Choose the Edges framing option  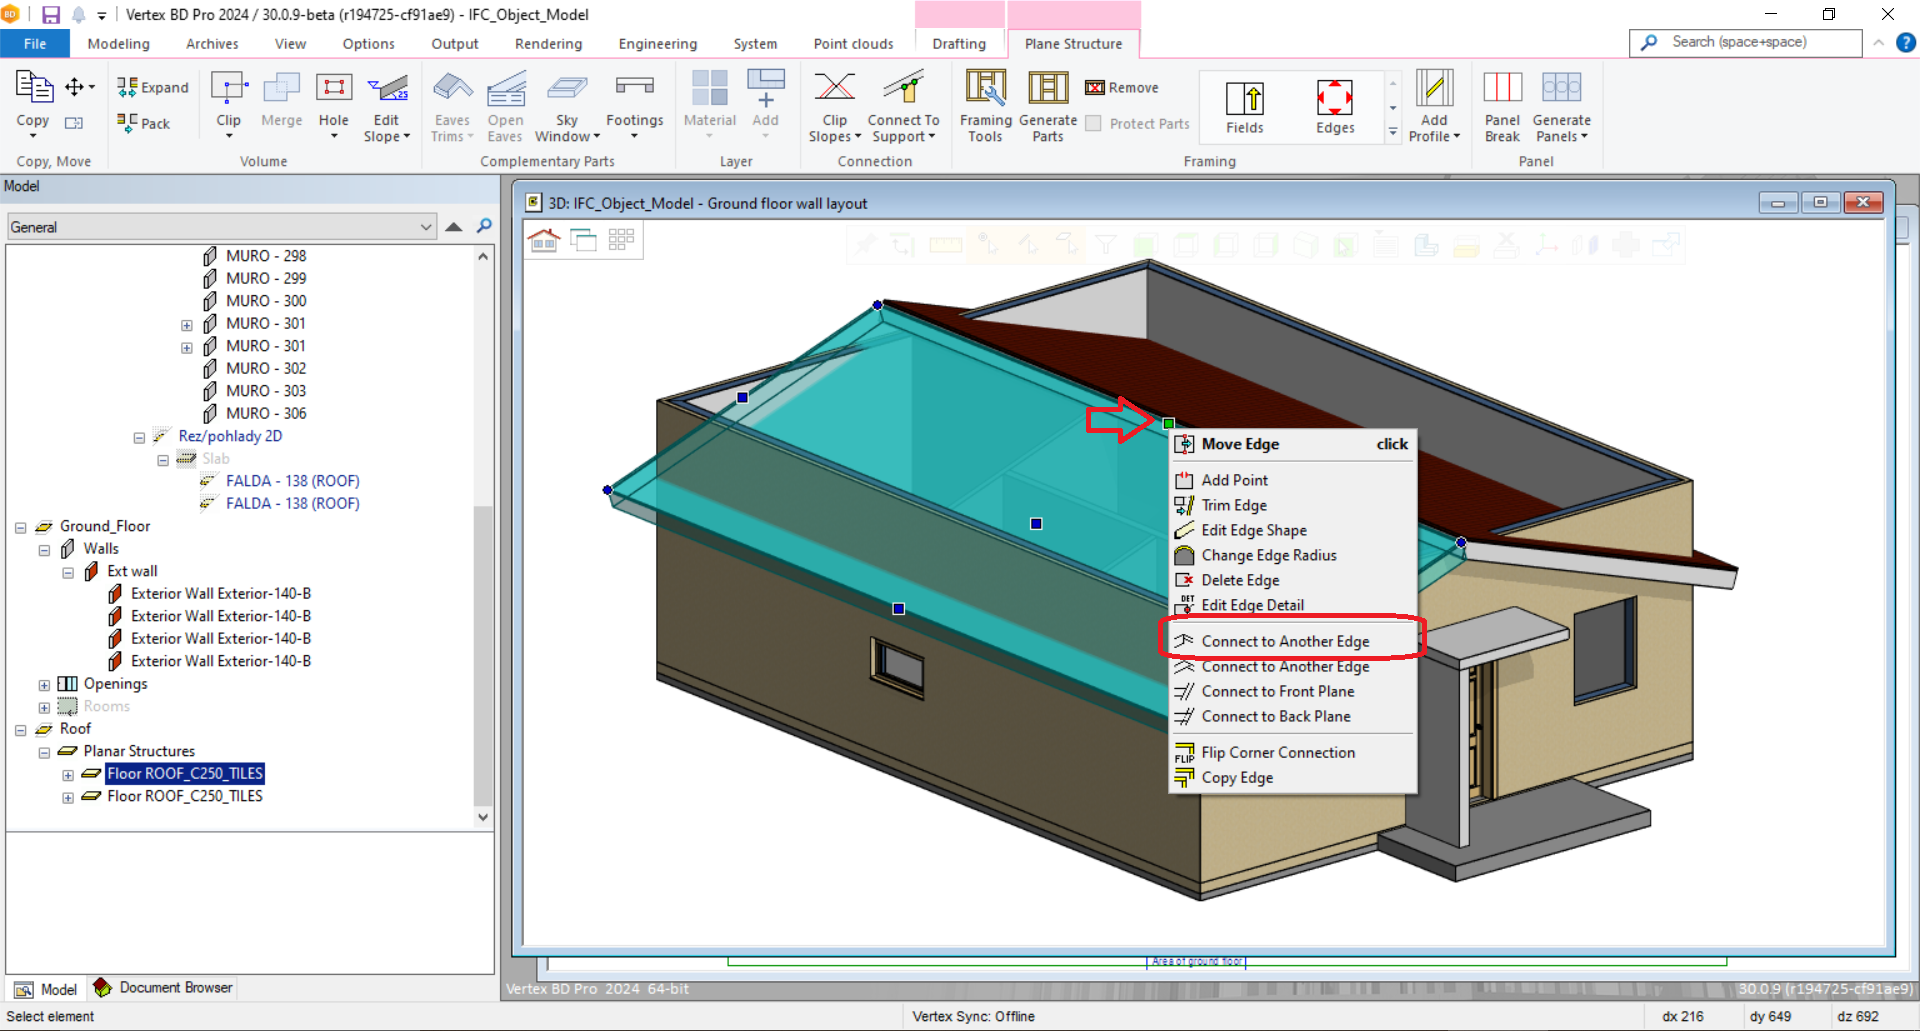click(x=1335, y=106)
